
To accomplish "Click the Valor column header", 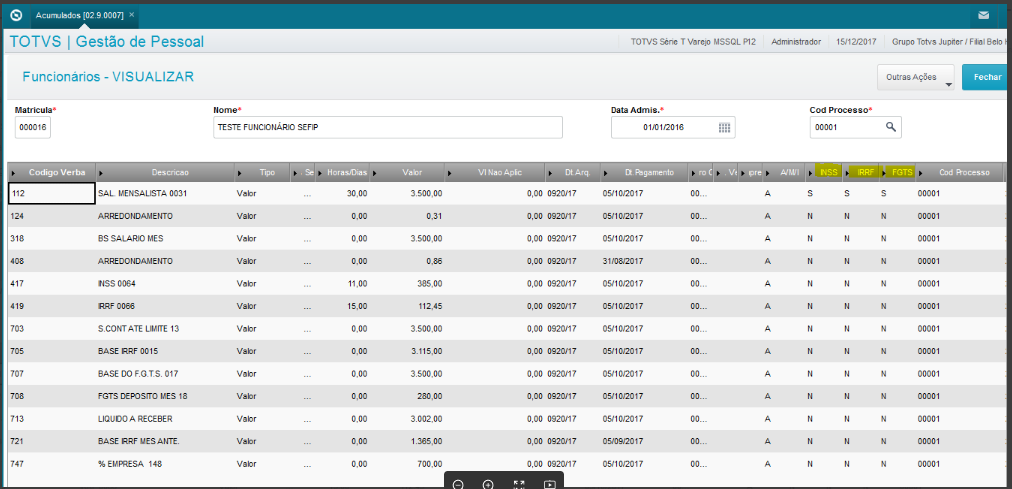I will tap(407, 172).
